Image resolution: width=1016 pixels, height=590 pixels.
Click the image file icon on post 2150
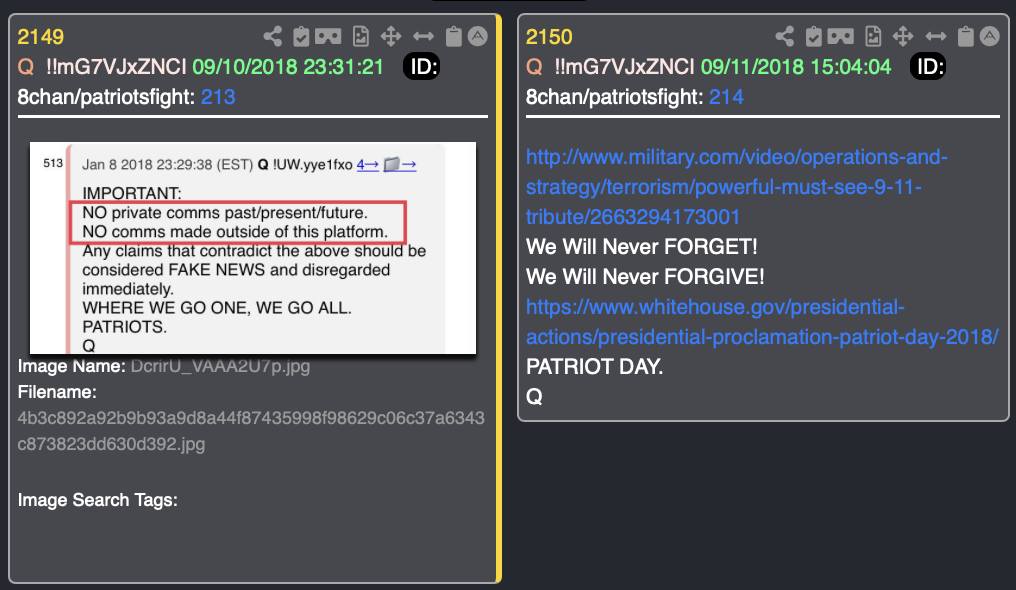[x=873, y=36]
